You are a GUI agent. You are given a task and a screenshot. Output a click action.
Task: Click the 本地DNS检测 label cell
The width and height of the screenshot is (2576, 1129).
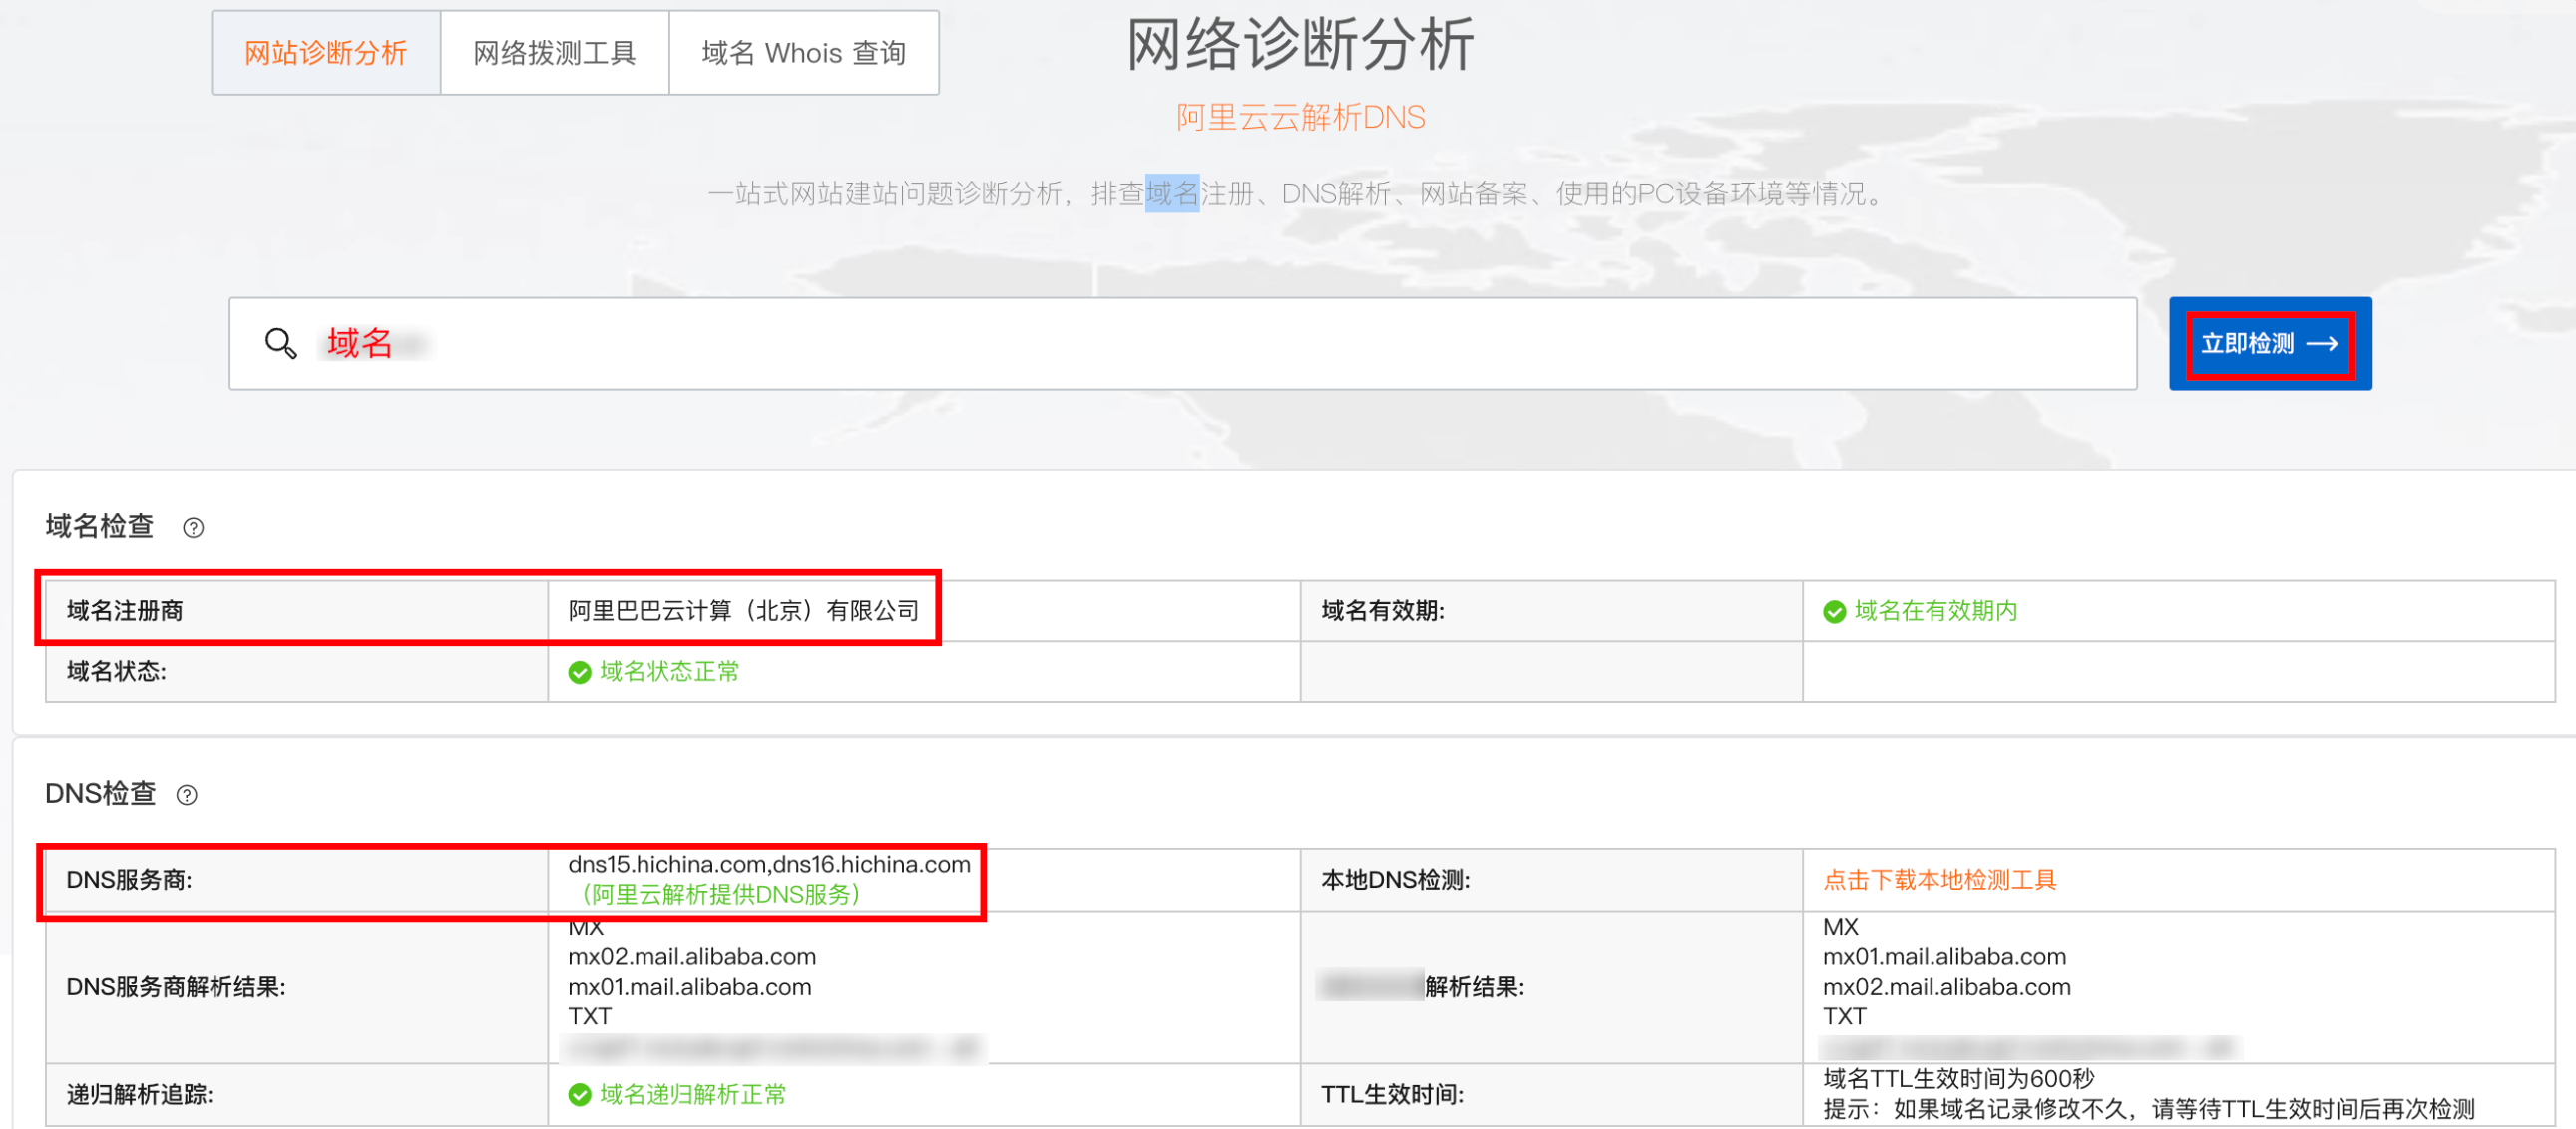[x=1551, y=880]
